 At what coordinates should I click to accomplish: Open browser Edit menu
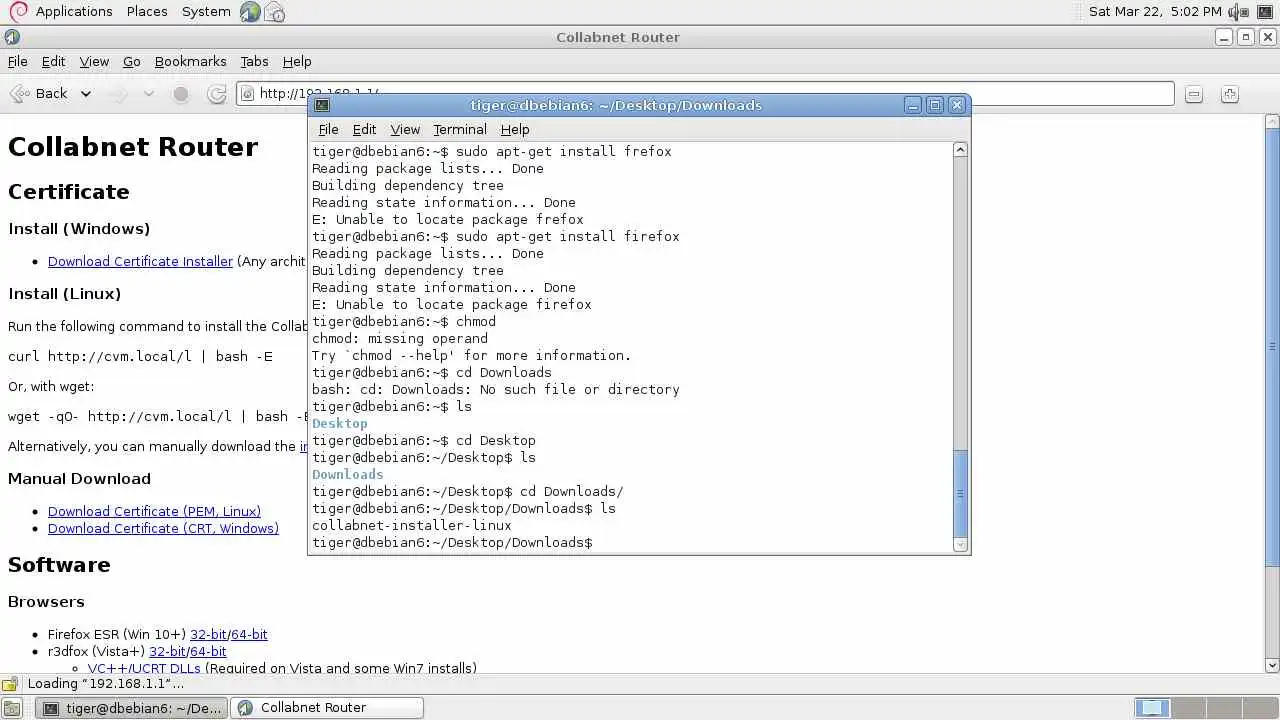(53, 61)
